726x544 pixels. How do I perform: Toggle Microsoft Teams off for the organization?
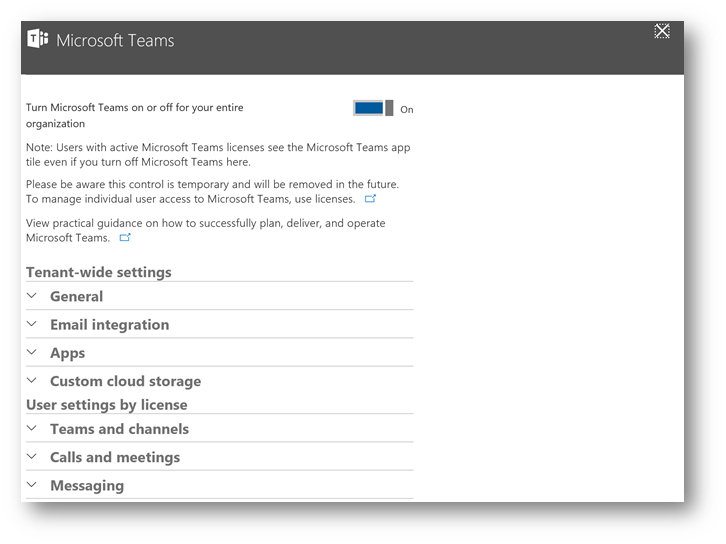(x=373, y=108)
